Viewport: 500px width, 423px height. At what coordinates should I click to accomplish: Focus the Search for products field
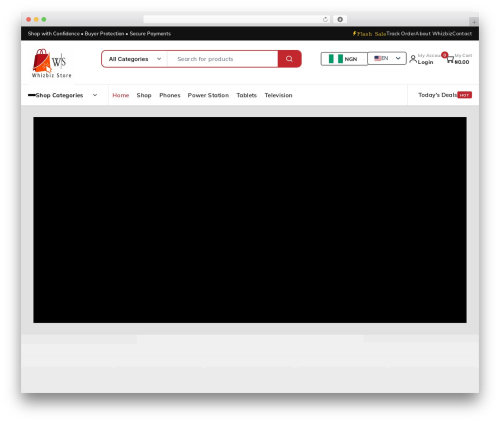[223, 59]
